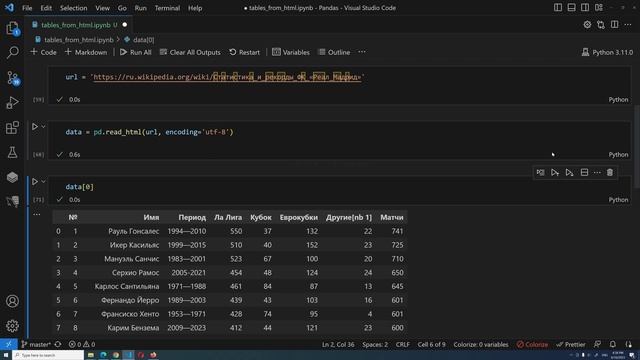
Task: Open the Testing flask view
Action: pos(12,152)
